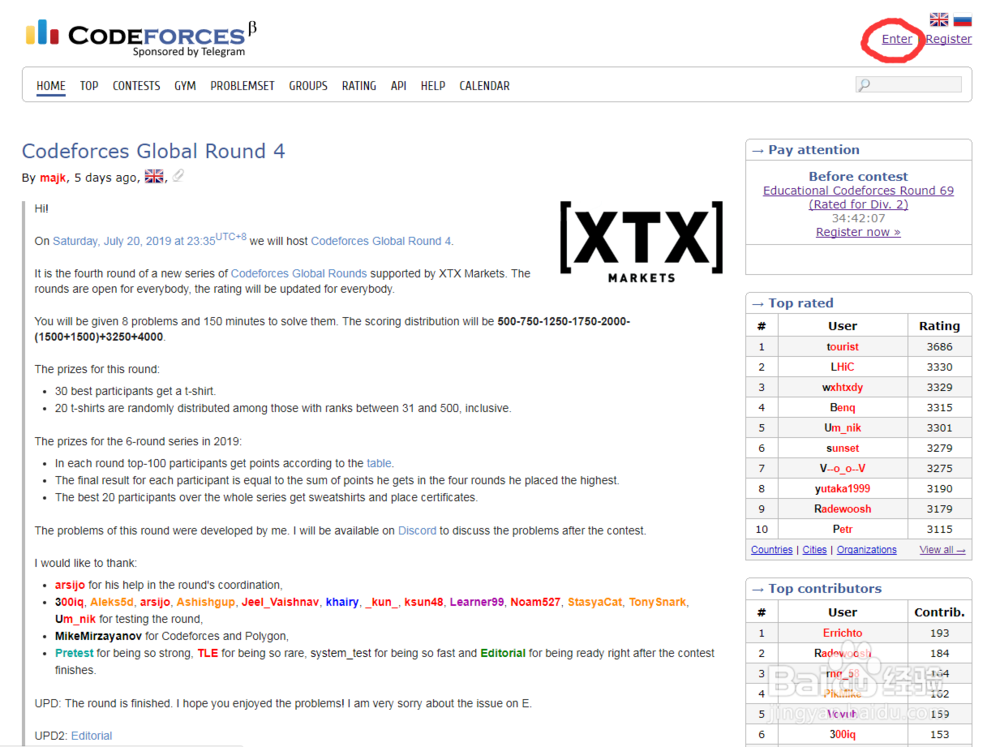Click the Rating column header in Top rated
The width and height of the screenshot is (1000, 747).
click(939, 326)
